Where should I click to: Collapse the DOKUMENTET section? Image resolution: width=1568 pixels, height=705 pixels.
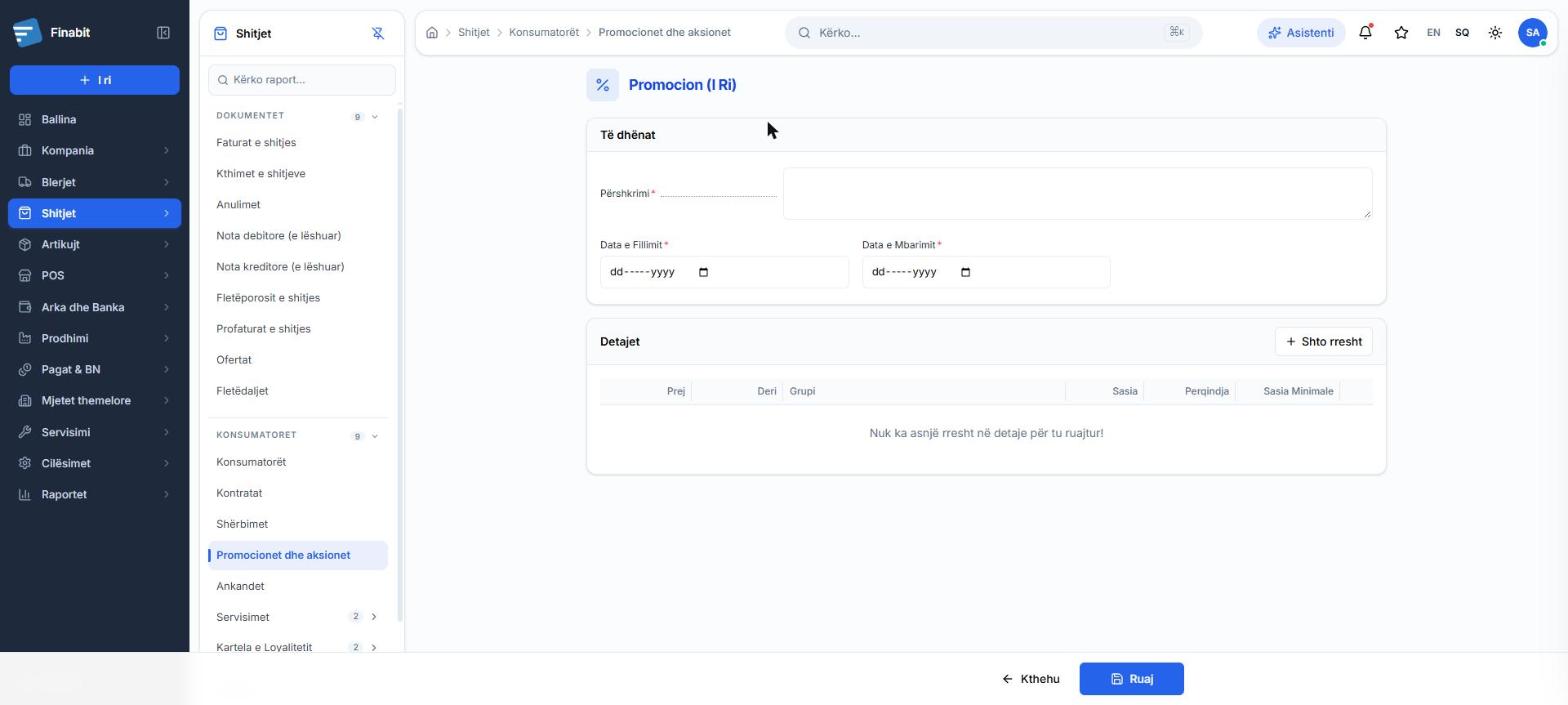point(375,117)
